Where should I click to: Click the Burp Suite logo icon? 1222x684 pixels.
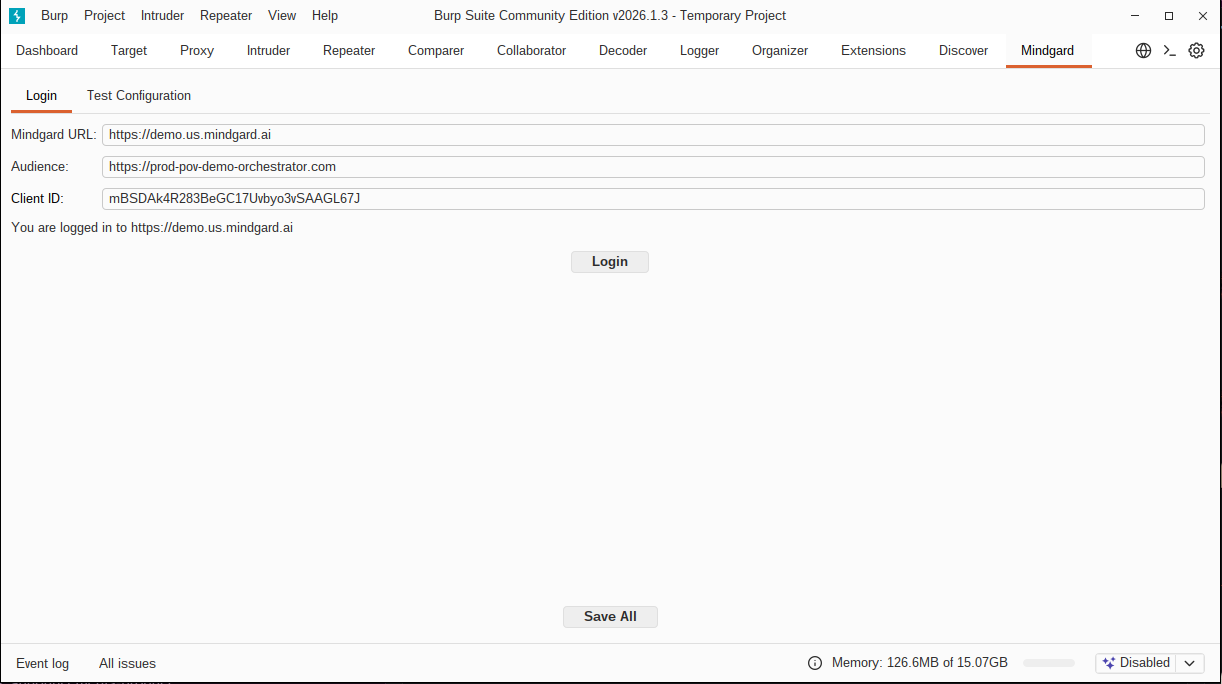pos(16,15)
